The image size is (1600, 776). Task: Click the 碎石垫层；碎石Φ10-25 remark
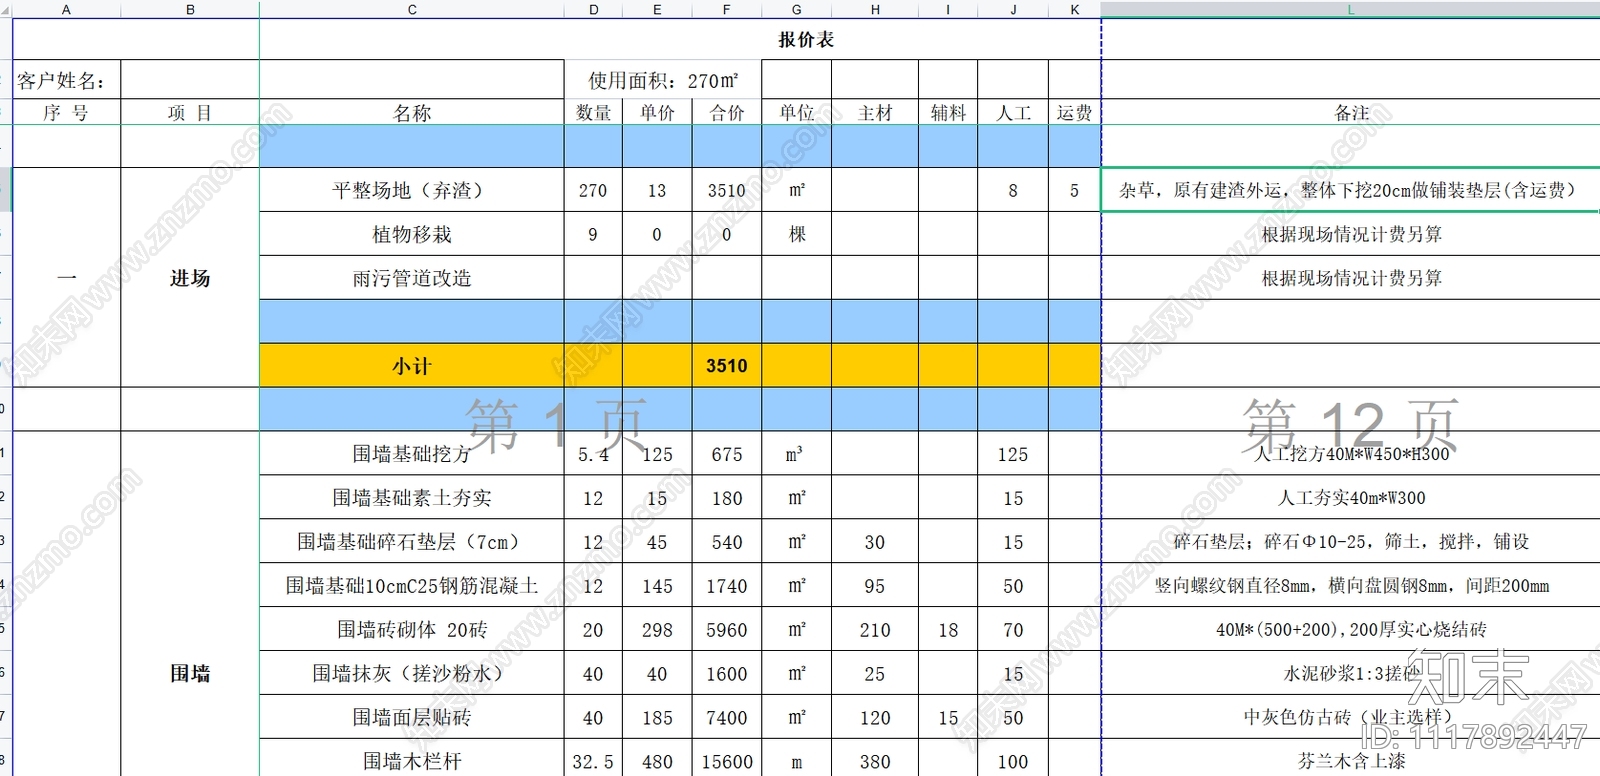(x=1351, y=542)
